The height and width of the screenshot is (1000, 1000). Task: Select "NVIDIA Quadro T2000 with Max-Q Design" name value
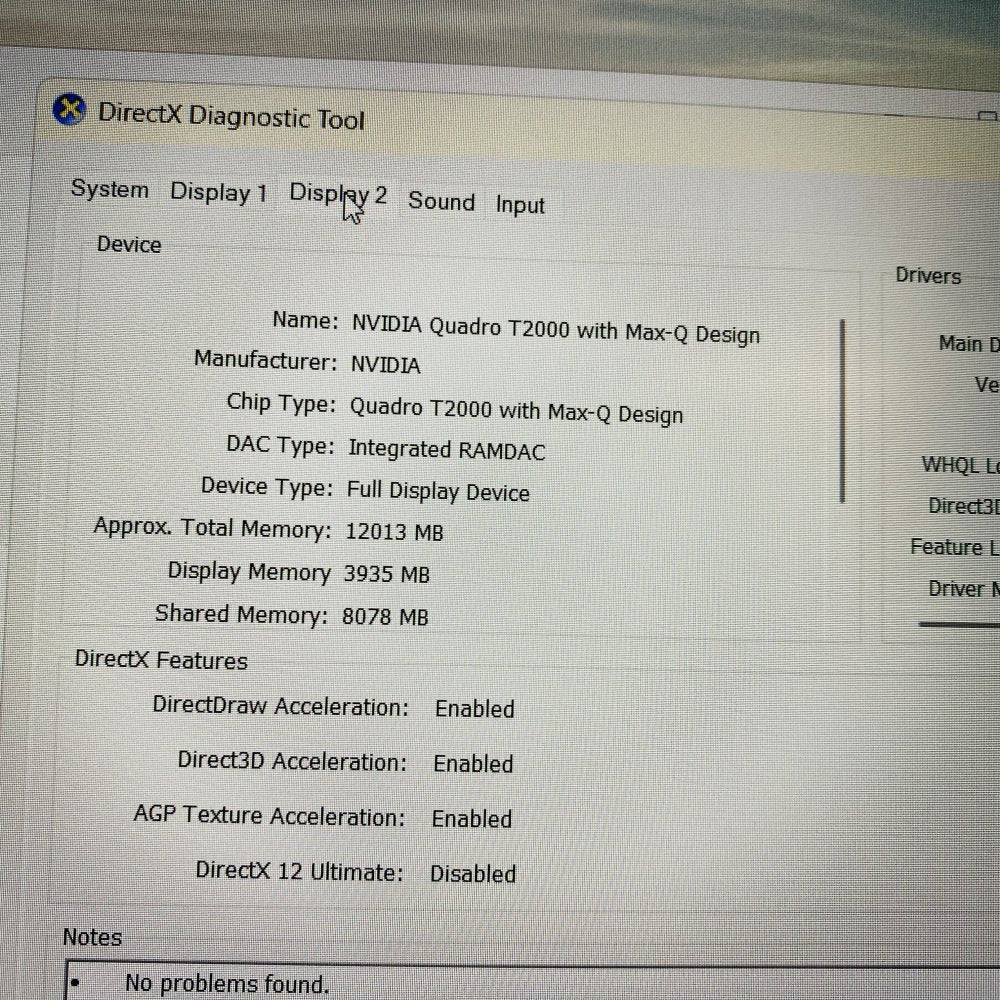point(556,330)
